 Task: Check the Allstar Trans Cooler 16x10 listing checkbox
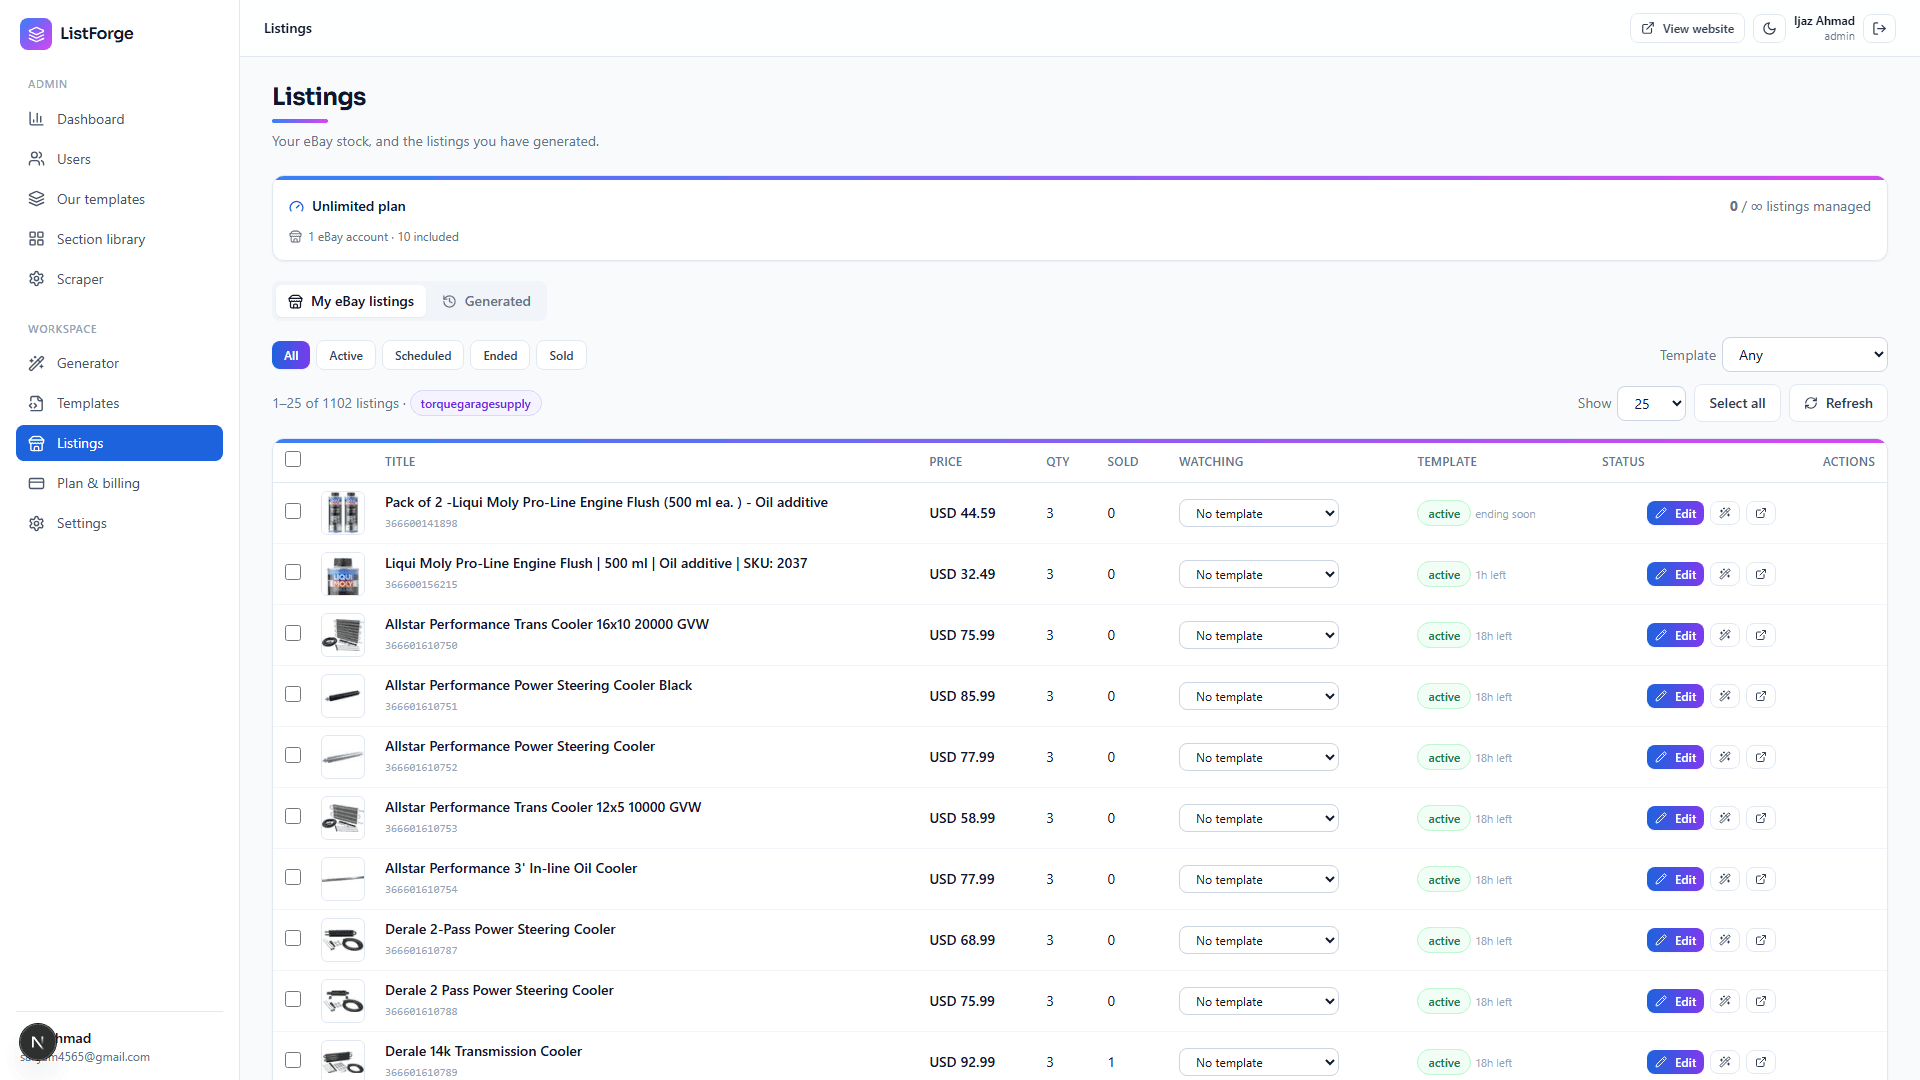click(293, 633)
